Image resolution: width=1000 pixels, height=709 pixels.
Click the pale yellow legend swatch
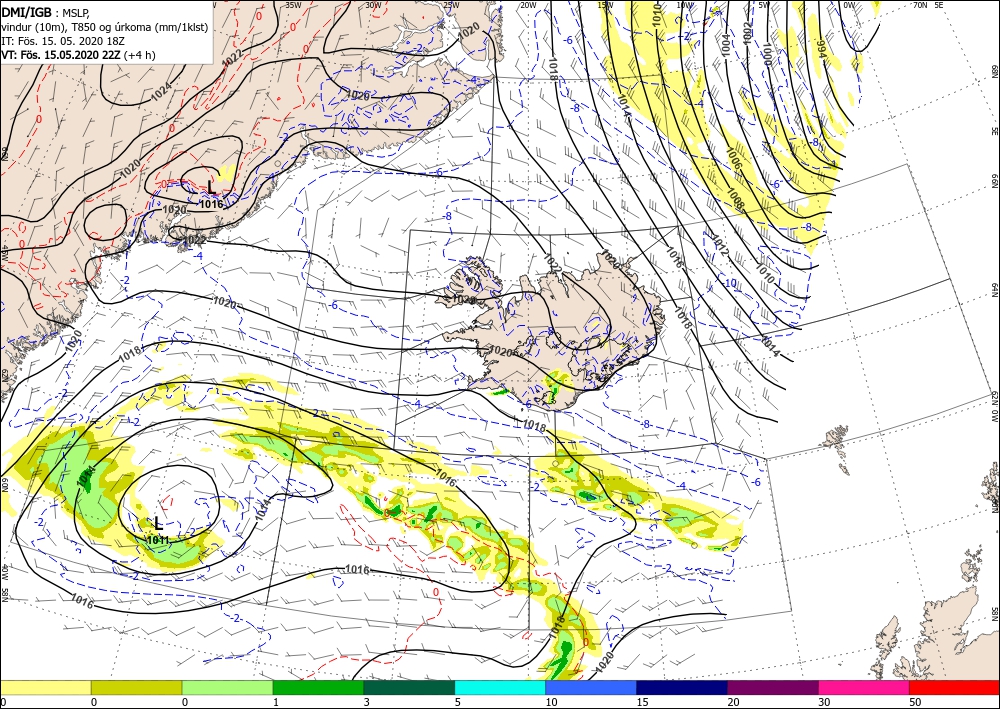pos(45,687)
